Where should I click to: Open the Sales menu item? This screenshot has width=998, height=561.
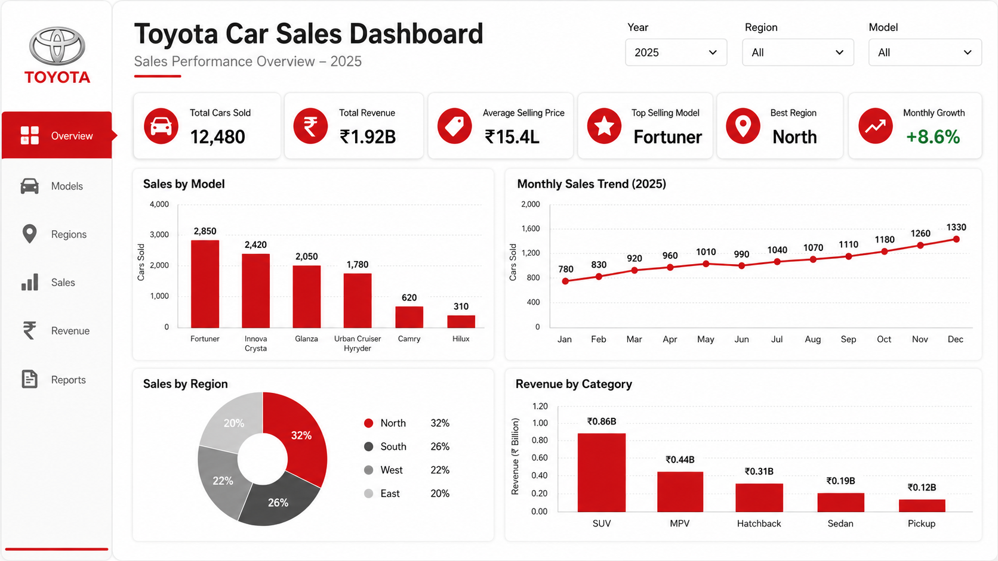pyautogui.click(x=57, y=282)
